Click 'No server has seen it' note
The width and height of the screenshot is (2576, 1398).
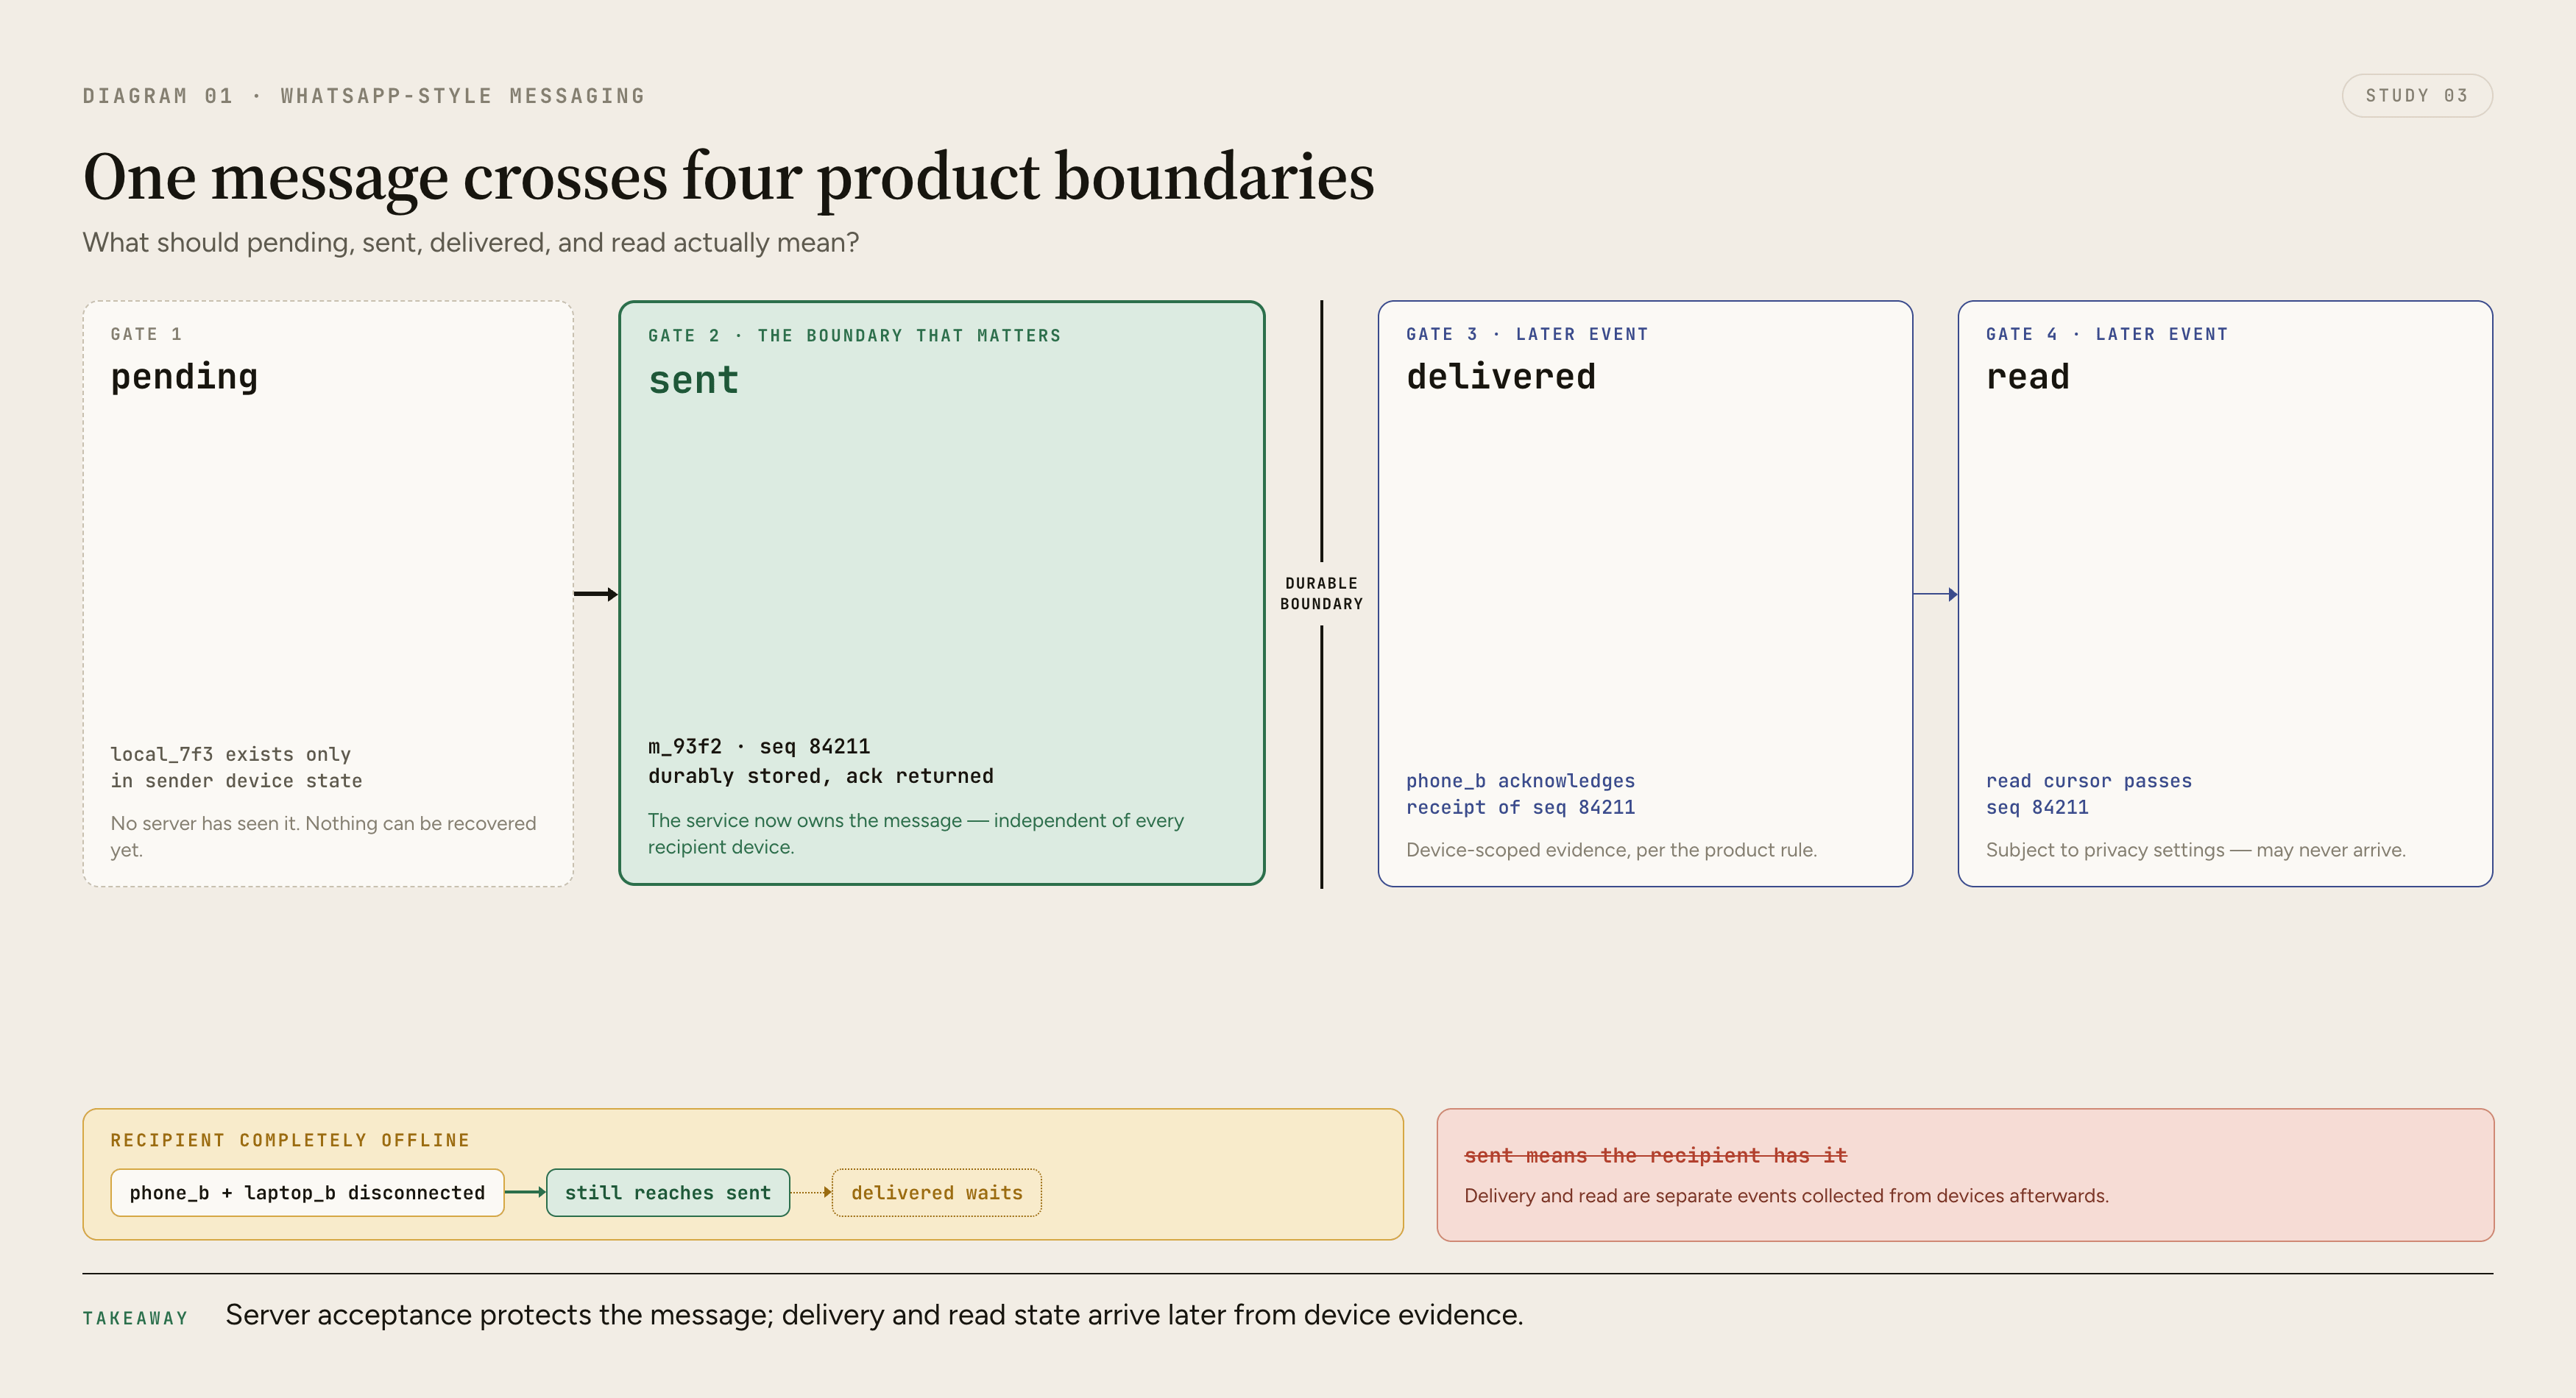[323, 837]
